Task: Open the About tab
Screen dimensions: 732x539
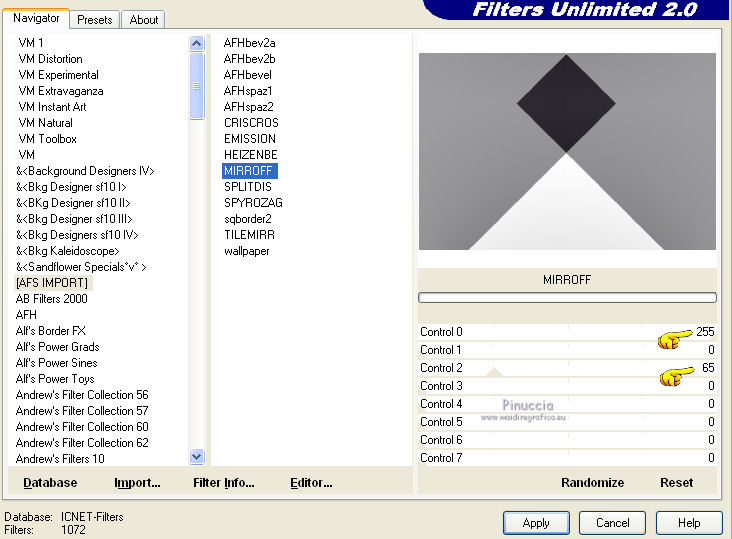Action: tap(144, 20)
